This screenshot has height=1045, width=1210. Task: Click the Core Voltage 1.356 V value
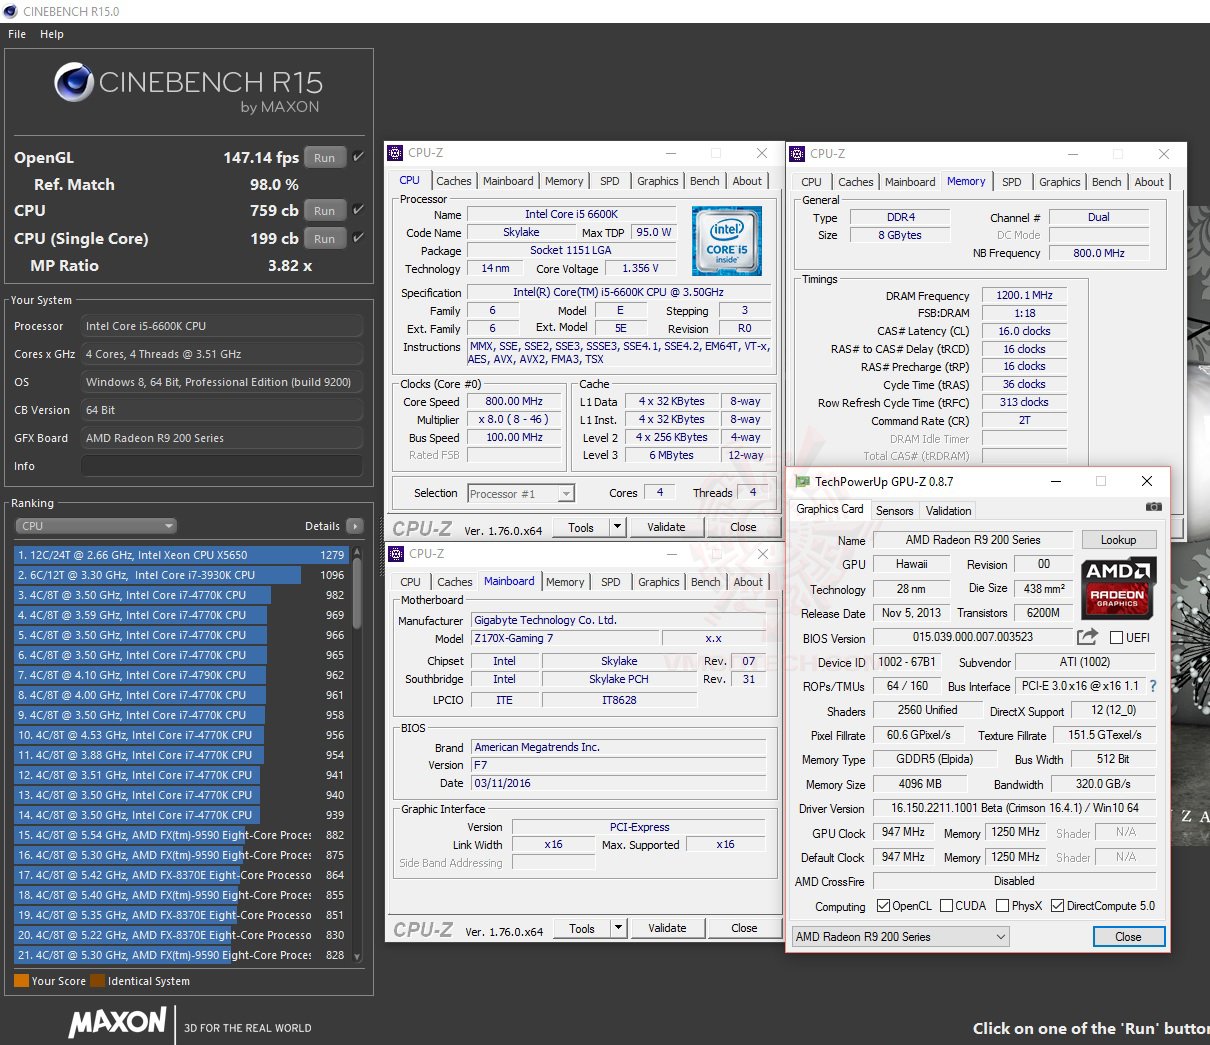641,269
